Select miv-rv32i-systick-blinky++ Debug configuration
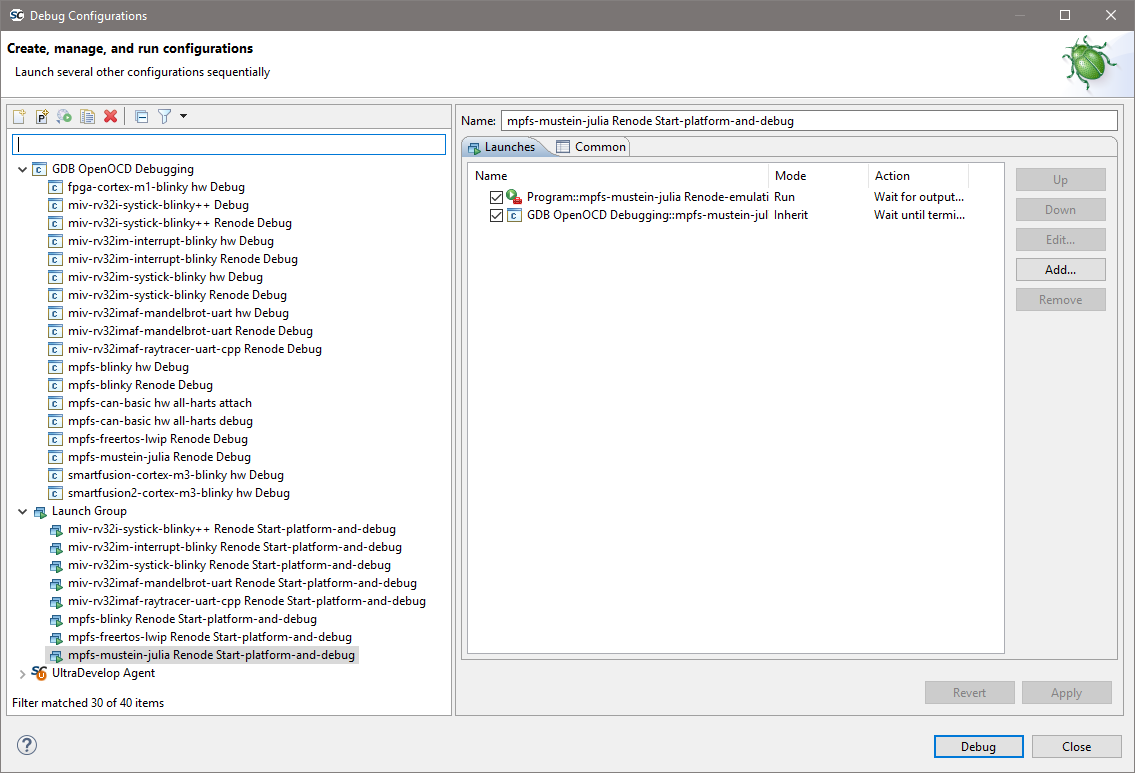Screen dimensions: 1135x773 [x=158, y=206]
